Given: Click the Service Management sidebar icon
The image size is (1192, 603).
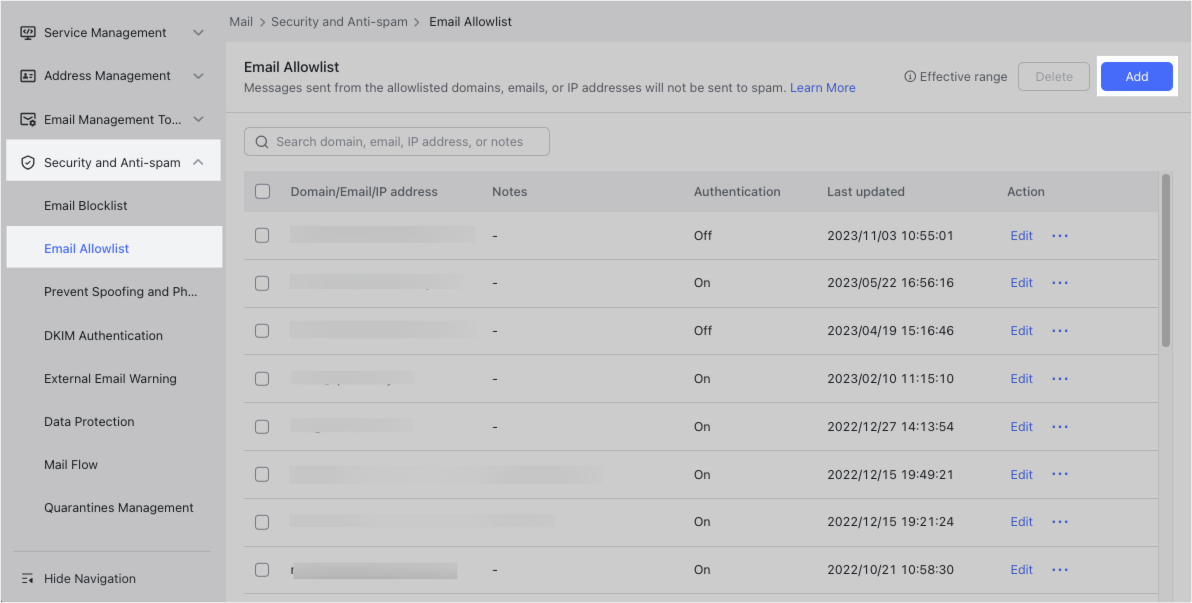Looking at the screenshot, I should (x=28, y=32).
